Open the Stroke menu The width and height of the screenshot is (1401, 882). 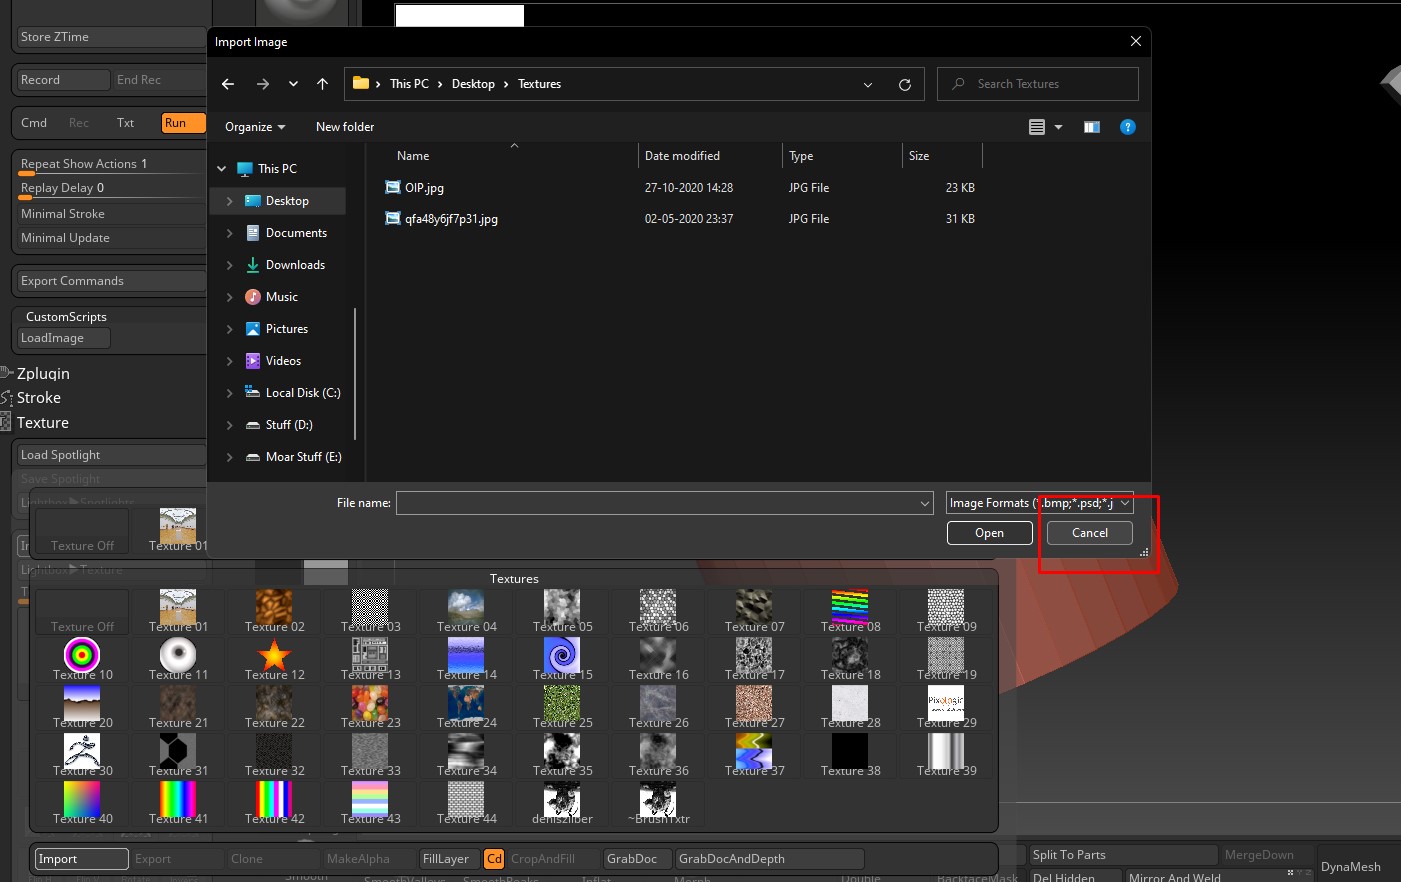39,398
